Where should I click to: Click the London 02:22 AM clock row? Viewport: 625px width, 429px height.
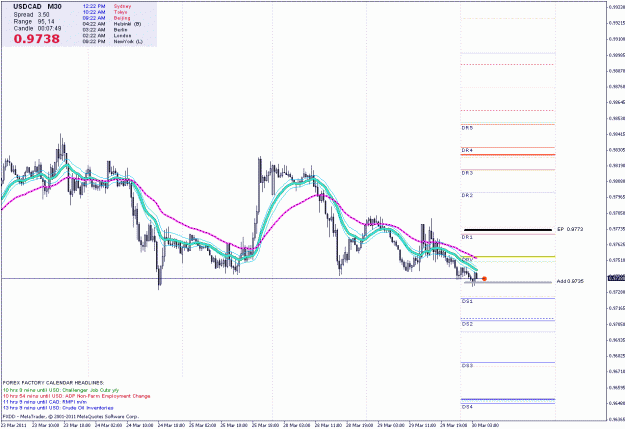[x=106, y=35]
